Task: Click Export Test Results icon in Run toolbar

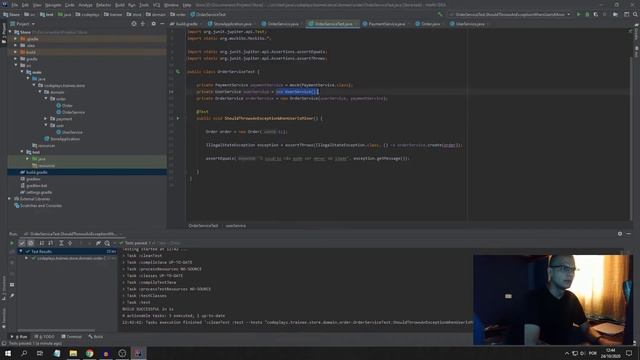Action: [98, 243]
